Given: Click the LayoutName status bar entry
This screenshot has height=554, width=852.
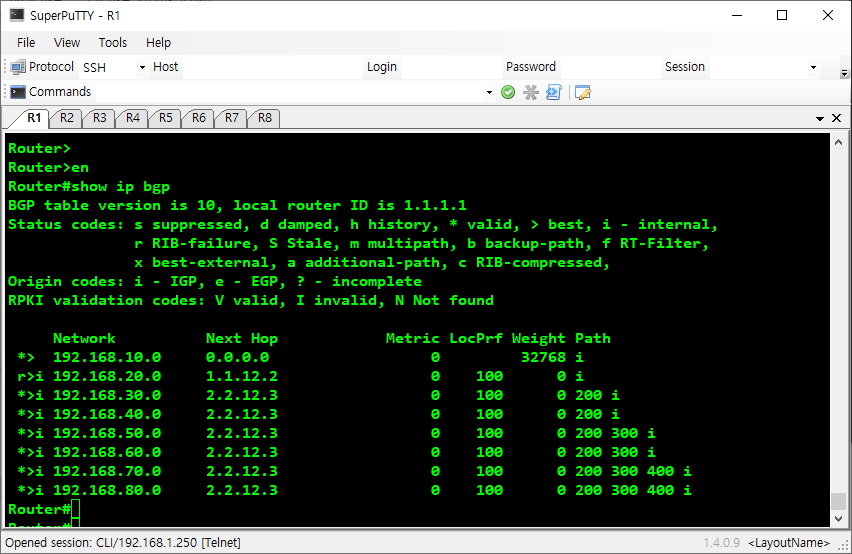Looking at the screenshot, I should (x=788, y=543).
